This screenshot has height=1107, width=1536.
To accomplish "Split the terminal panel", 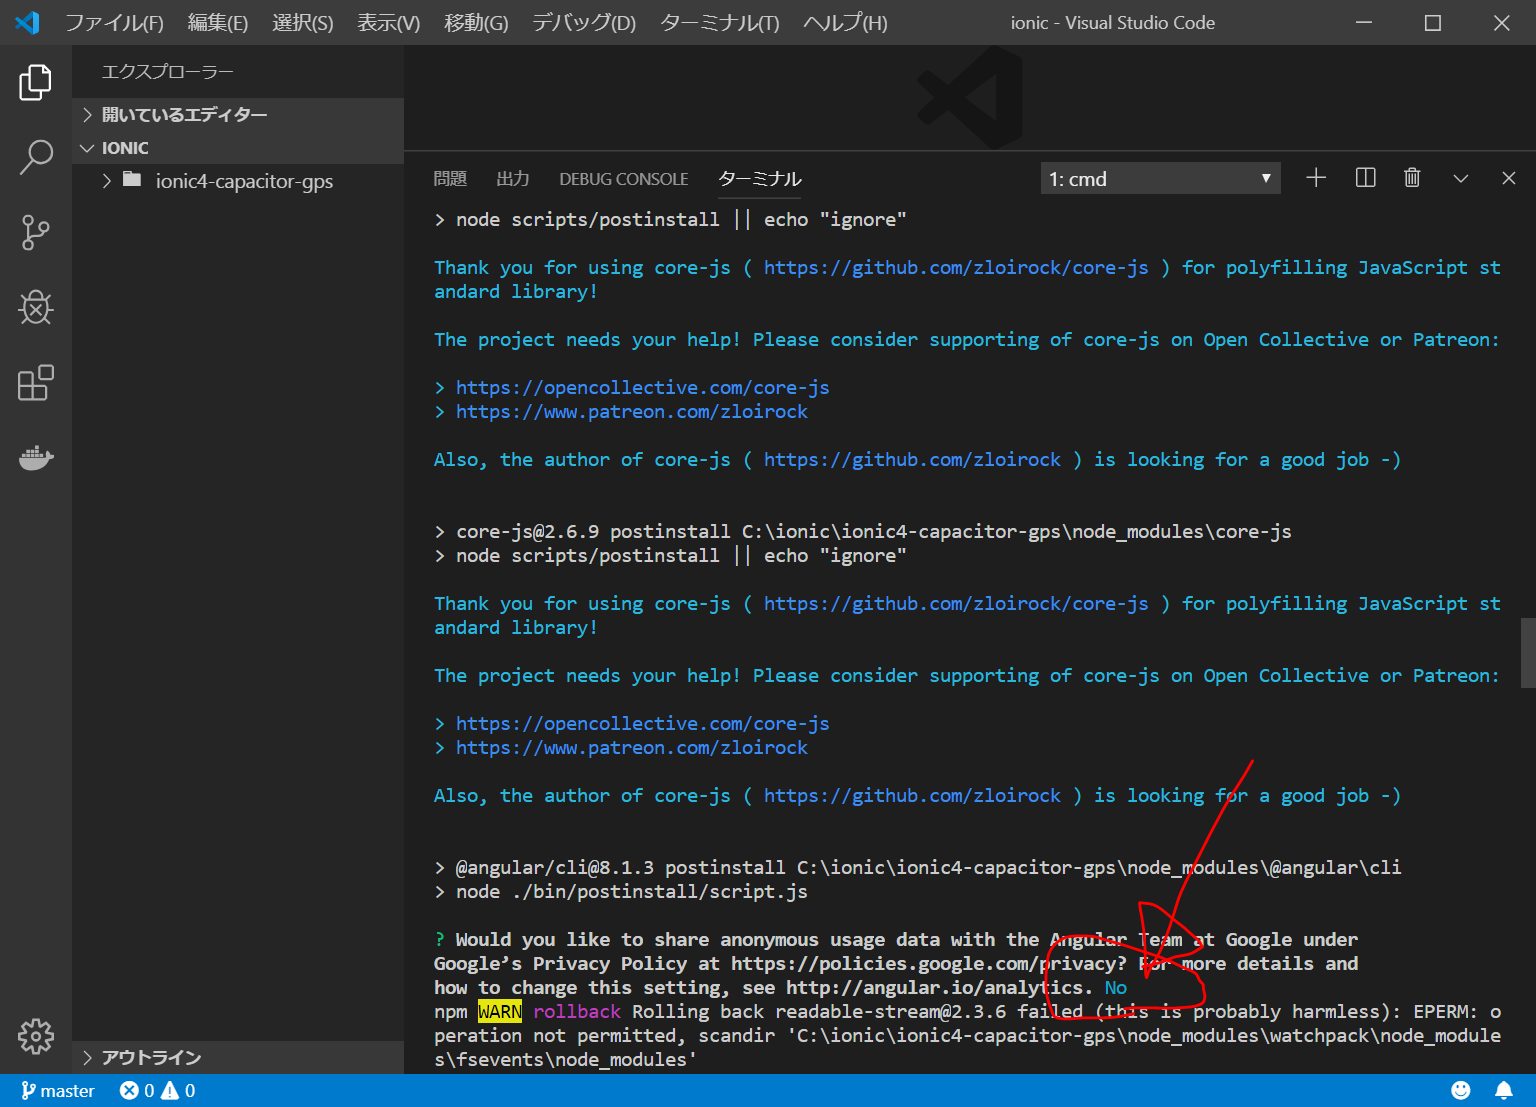I will click(x=1365, y=178).
